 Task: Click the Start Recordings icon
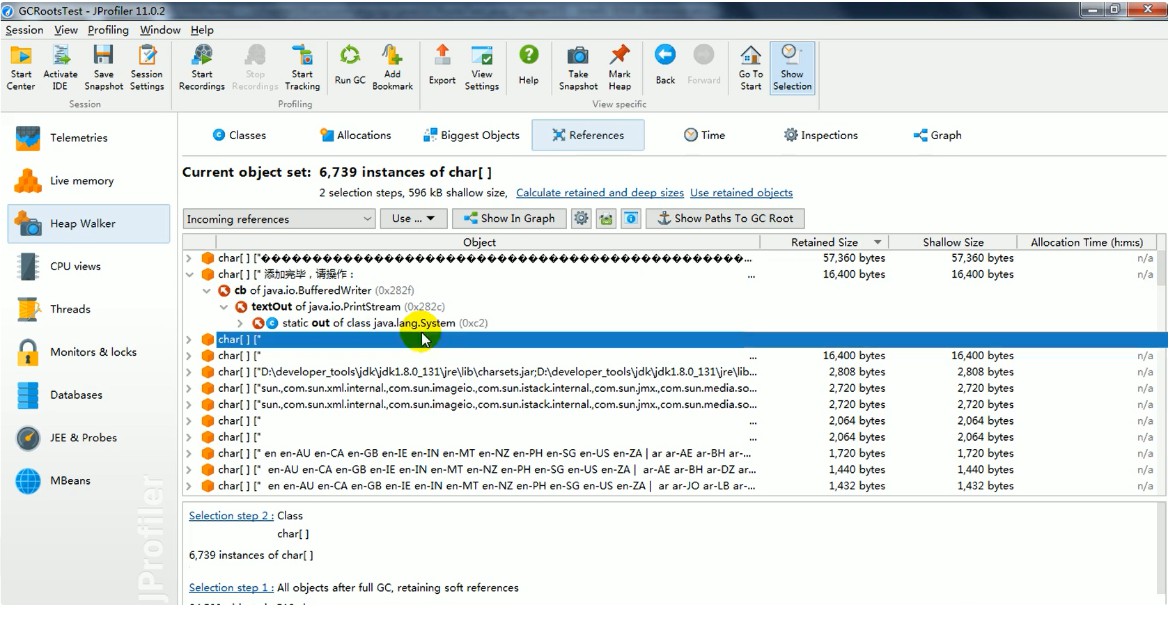[x=201, y=67]
